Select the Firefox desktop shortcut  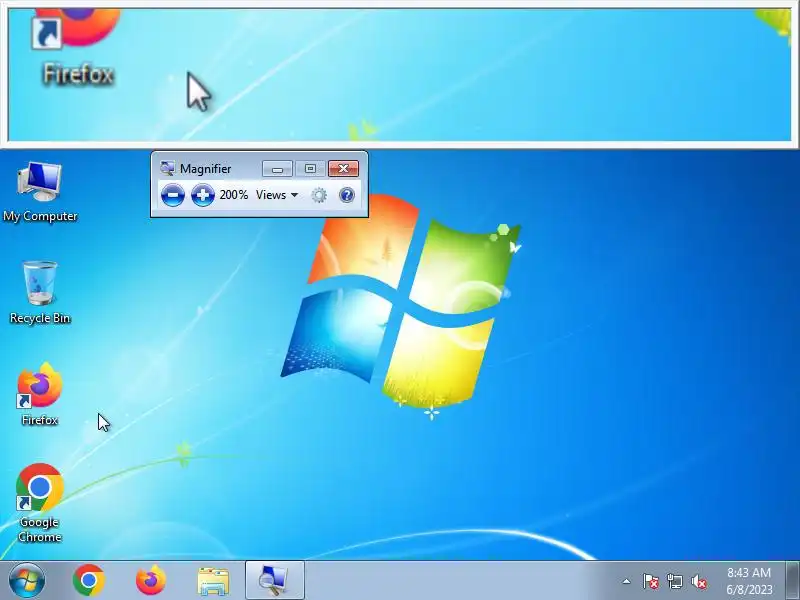pos(40,394)
